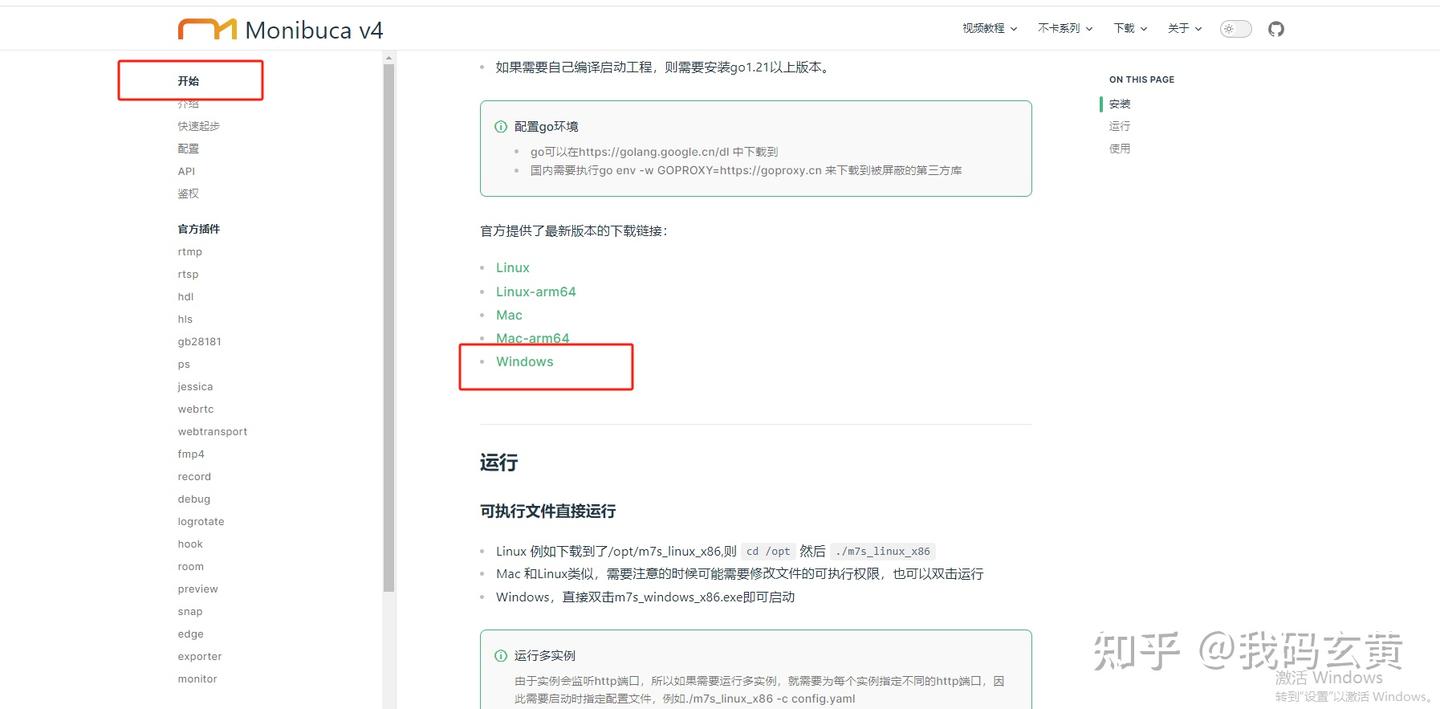Click the highlighted 开始 sidebar heading
Image resolution: width=1440 pixels, height=709 pixels.
pyautogui.click(x=186, y=80)
